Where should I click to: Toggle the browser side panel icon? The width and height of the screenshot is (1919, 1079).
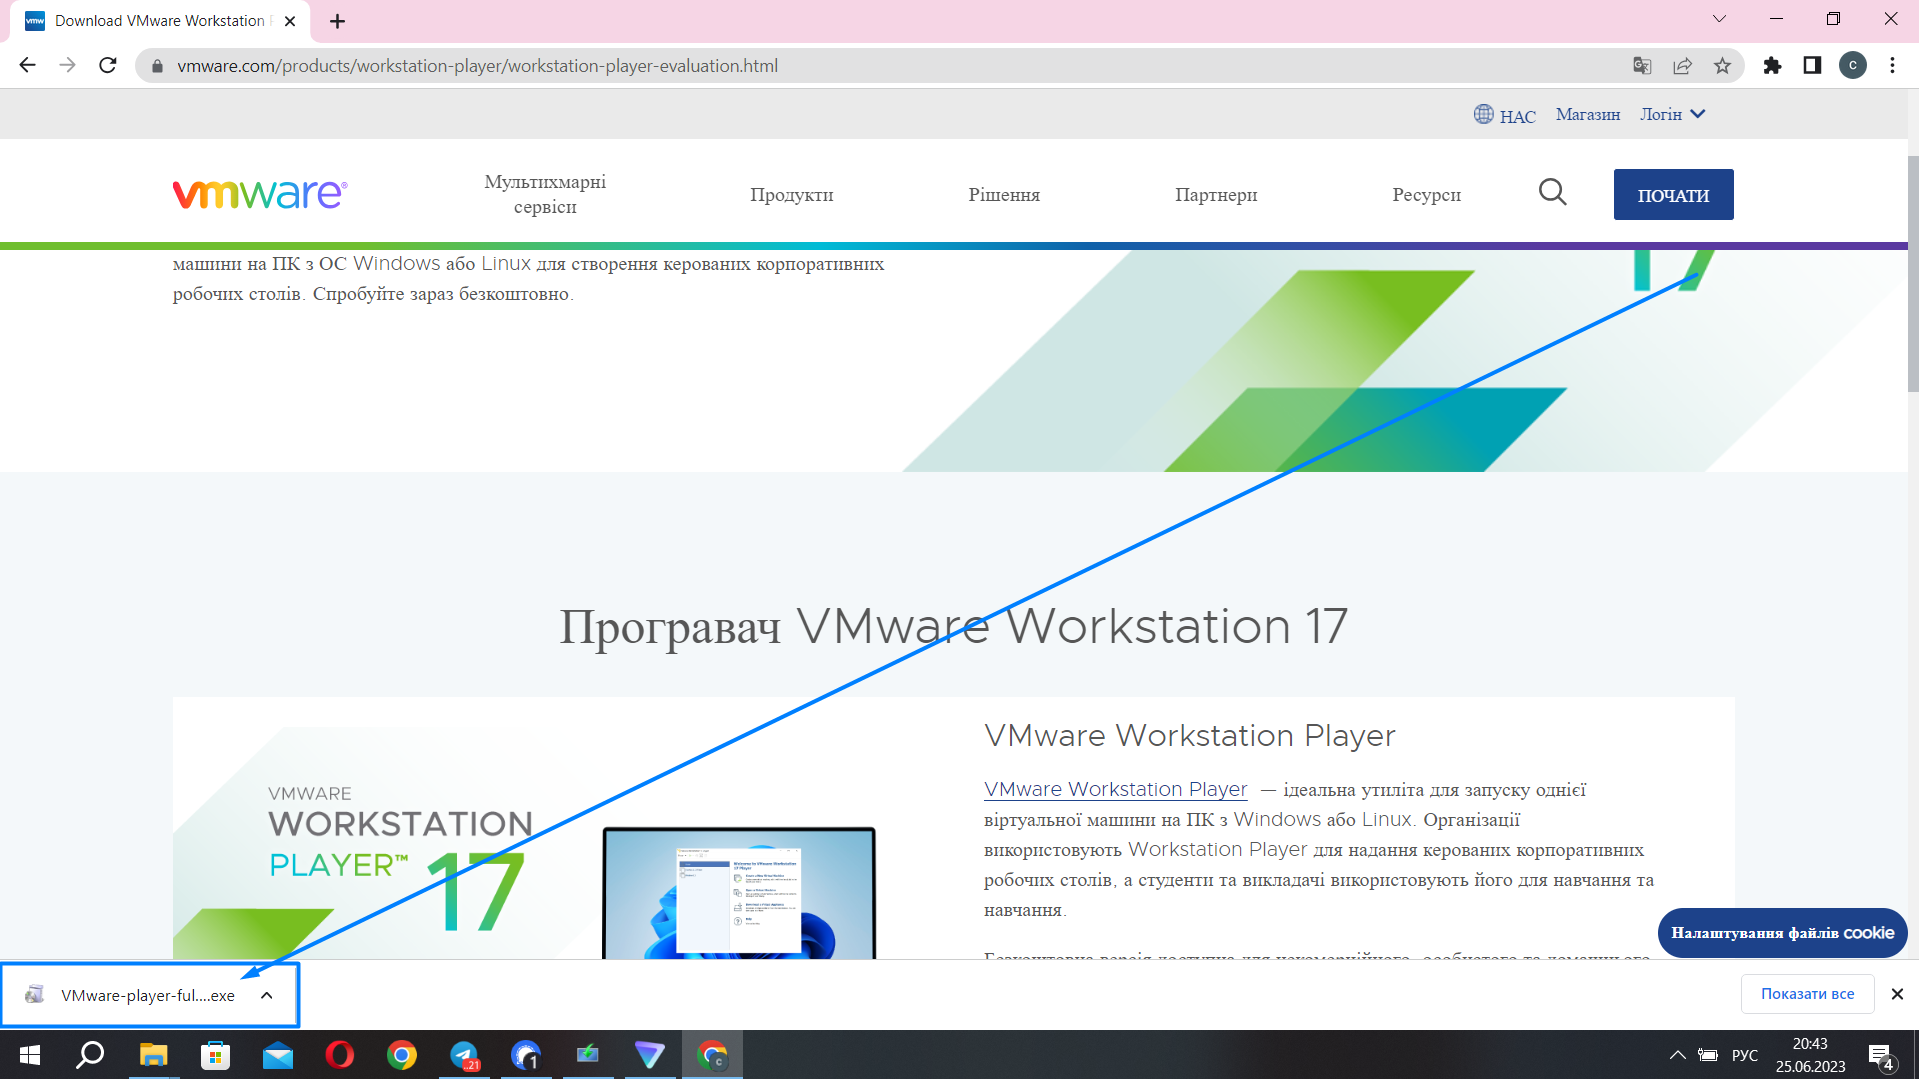tap(1812, 66)
